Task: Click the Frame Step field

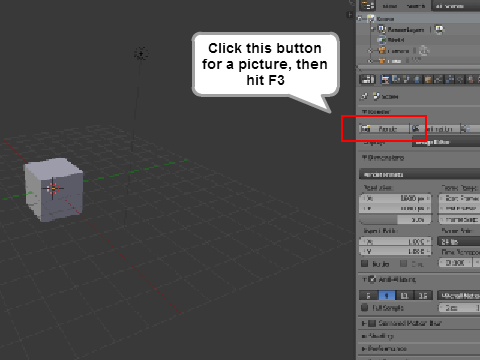Action: coord(459,219)
